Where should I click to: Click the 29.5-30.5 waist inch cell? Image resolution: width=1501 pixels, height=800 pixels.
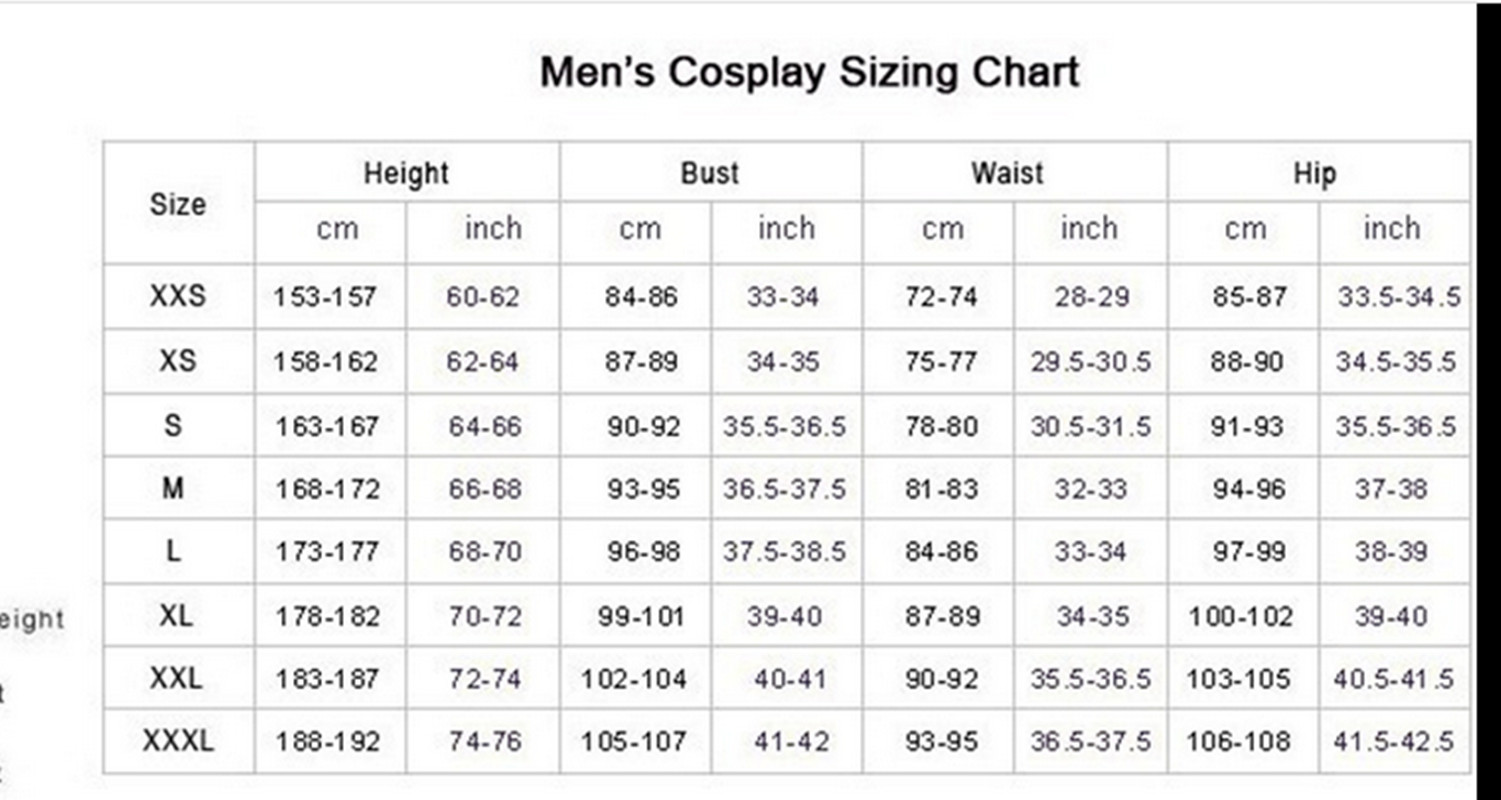coord(1091,362)
